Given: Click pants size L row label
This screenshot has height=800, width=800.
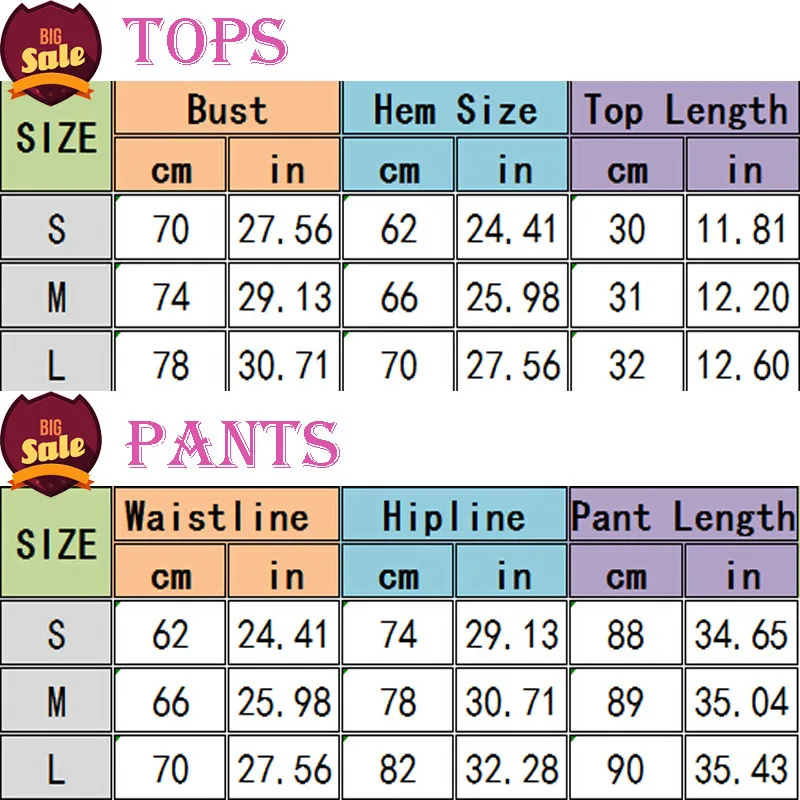Looking at the screenshot, I should coord(56,768).
